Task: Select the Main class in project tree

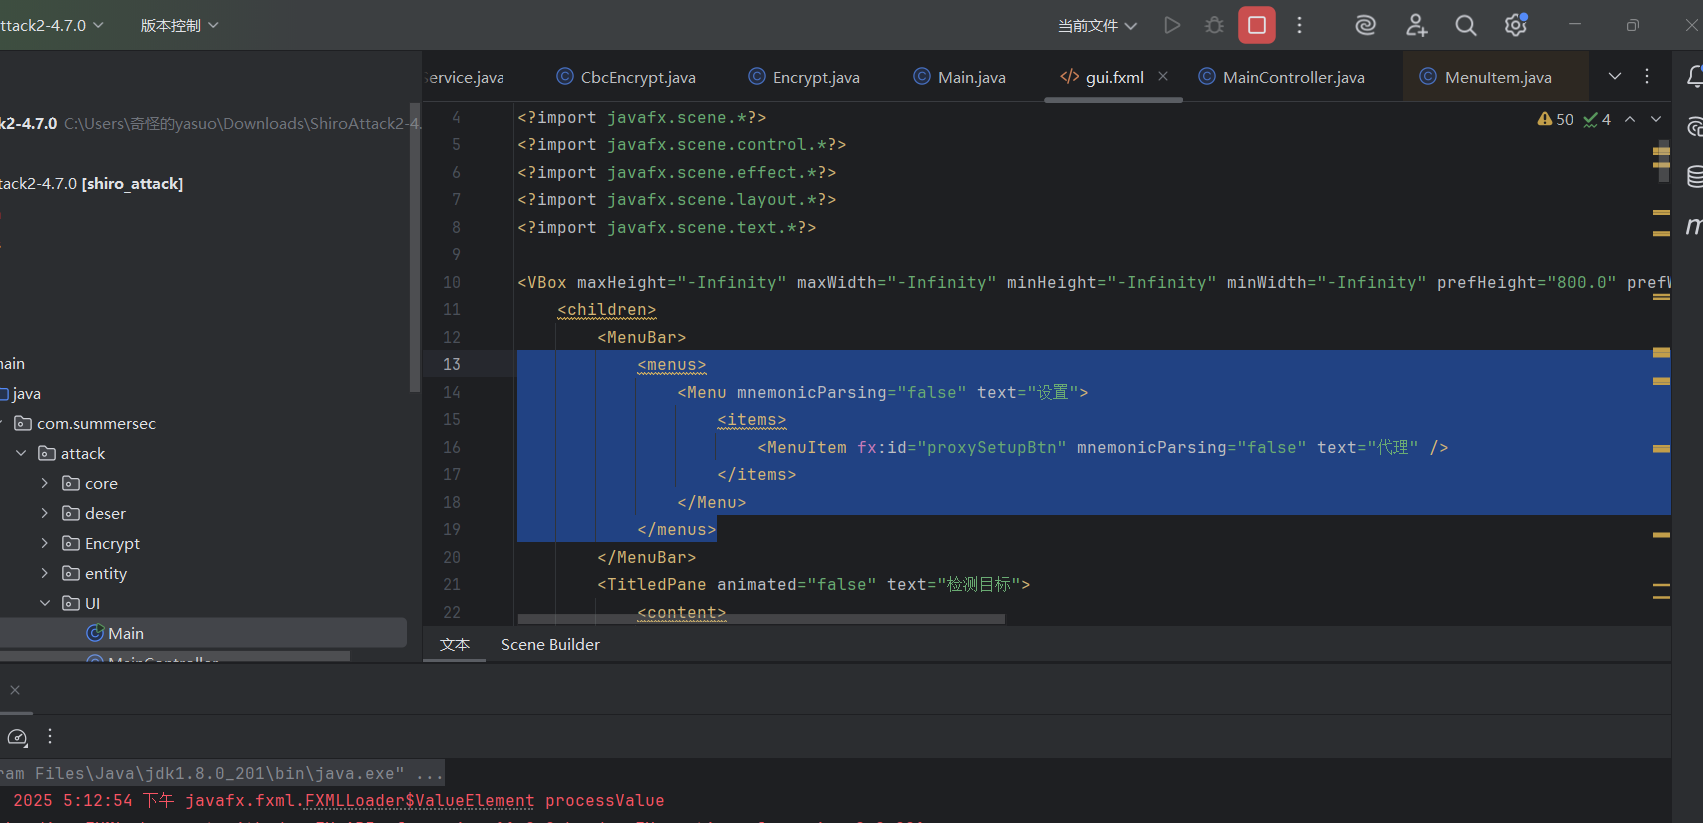Action: click(126, 633)
